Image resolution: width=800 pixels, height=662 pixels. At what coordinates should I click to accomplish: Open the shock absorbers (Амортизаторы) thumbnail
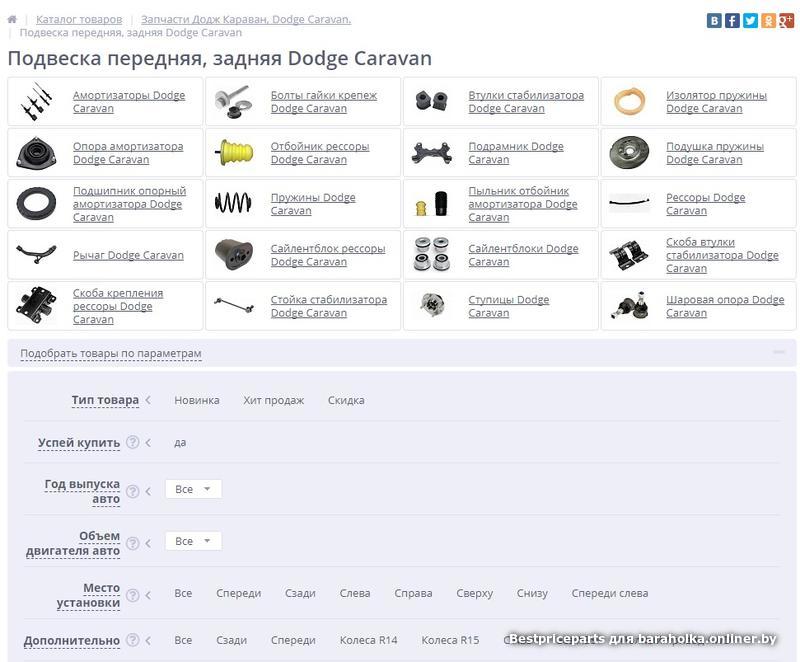[x=36, y=101]
